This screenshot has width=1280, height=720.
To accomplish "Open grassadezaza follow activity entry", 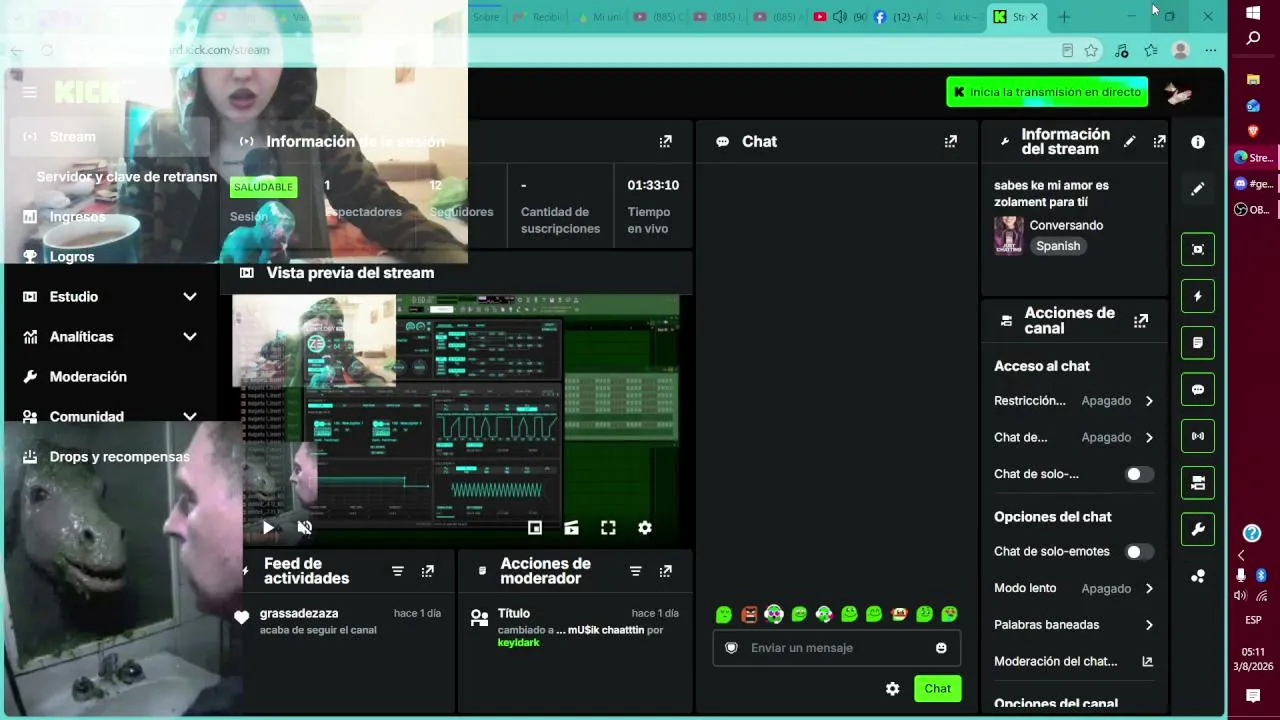I will [339, 621].
